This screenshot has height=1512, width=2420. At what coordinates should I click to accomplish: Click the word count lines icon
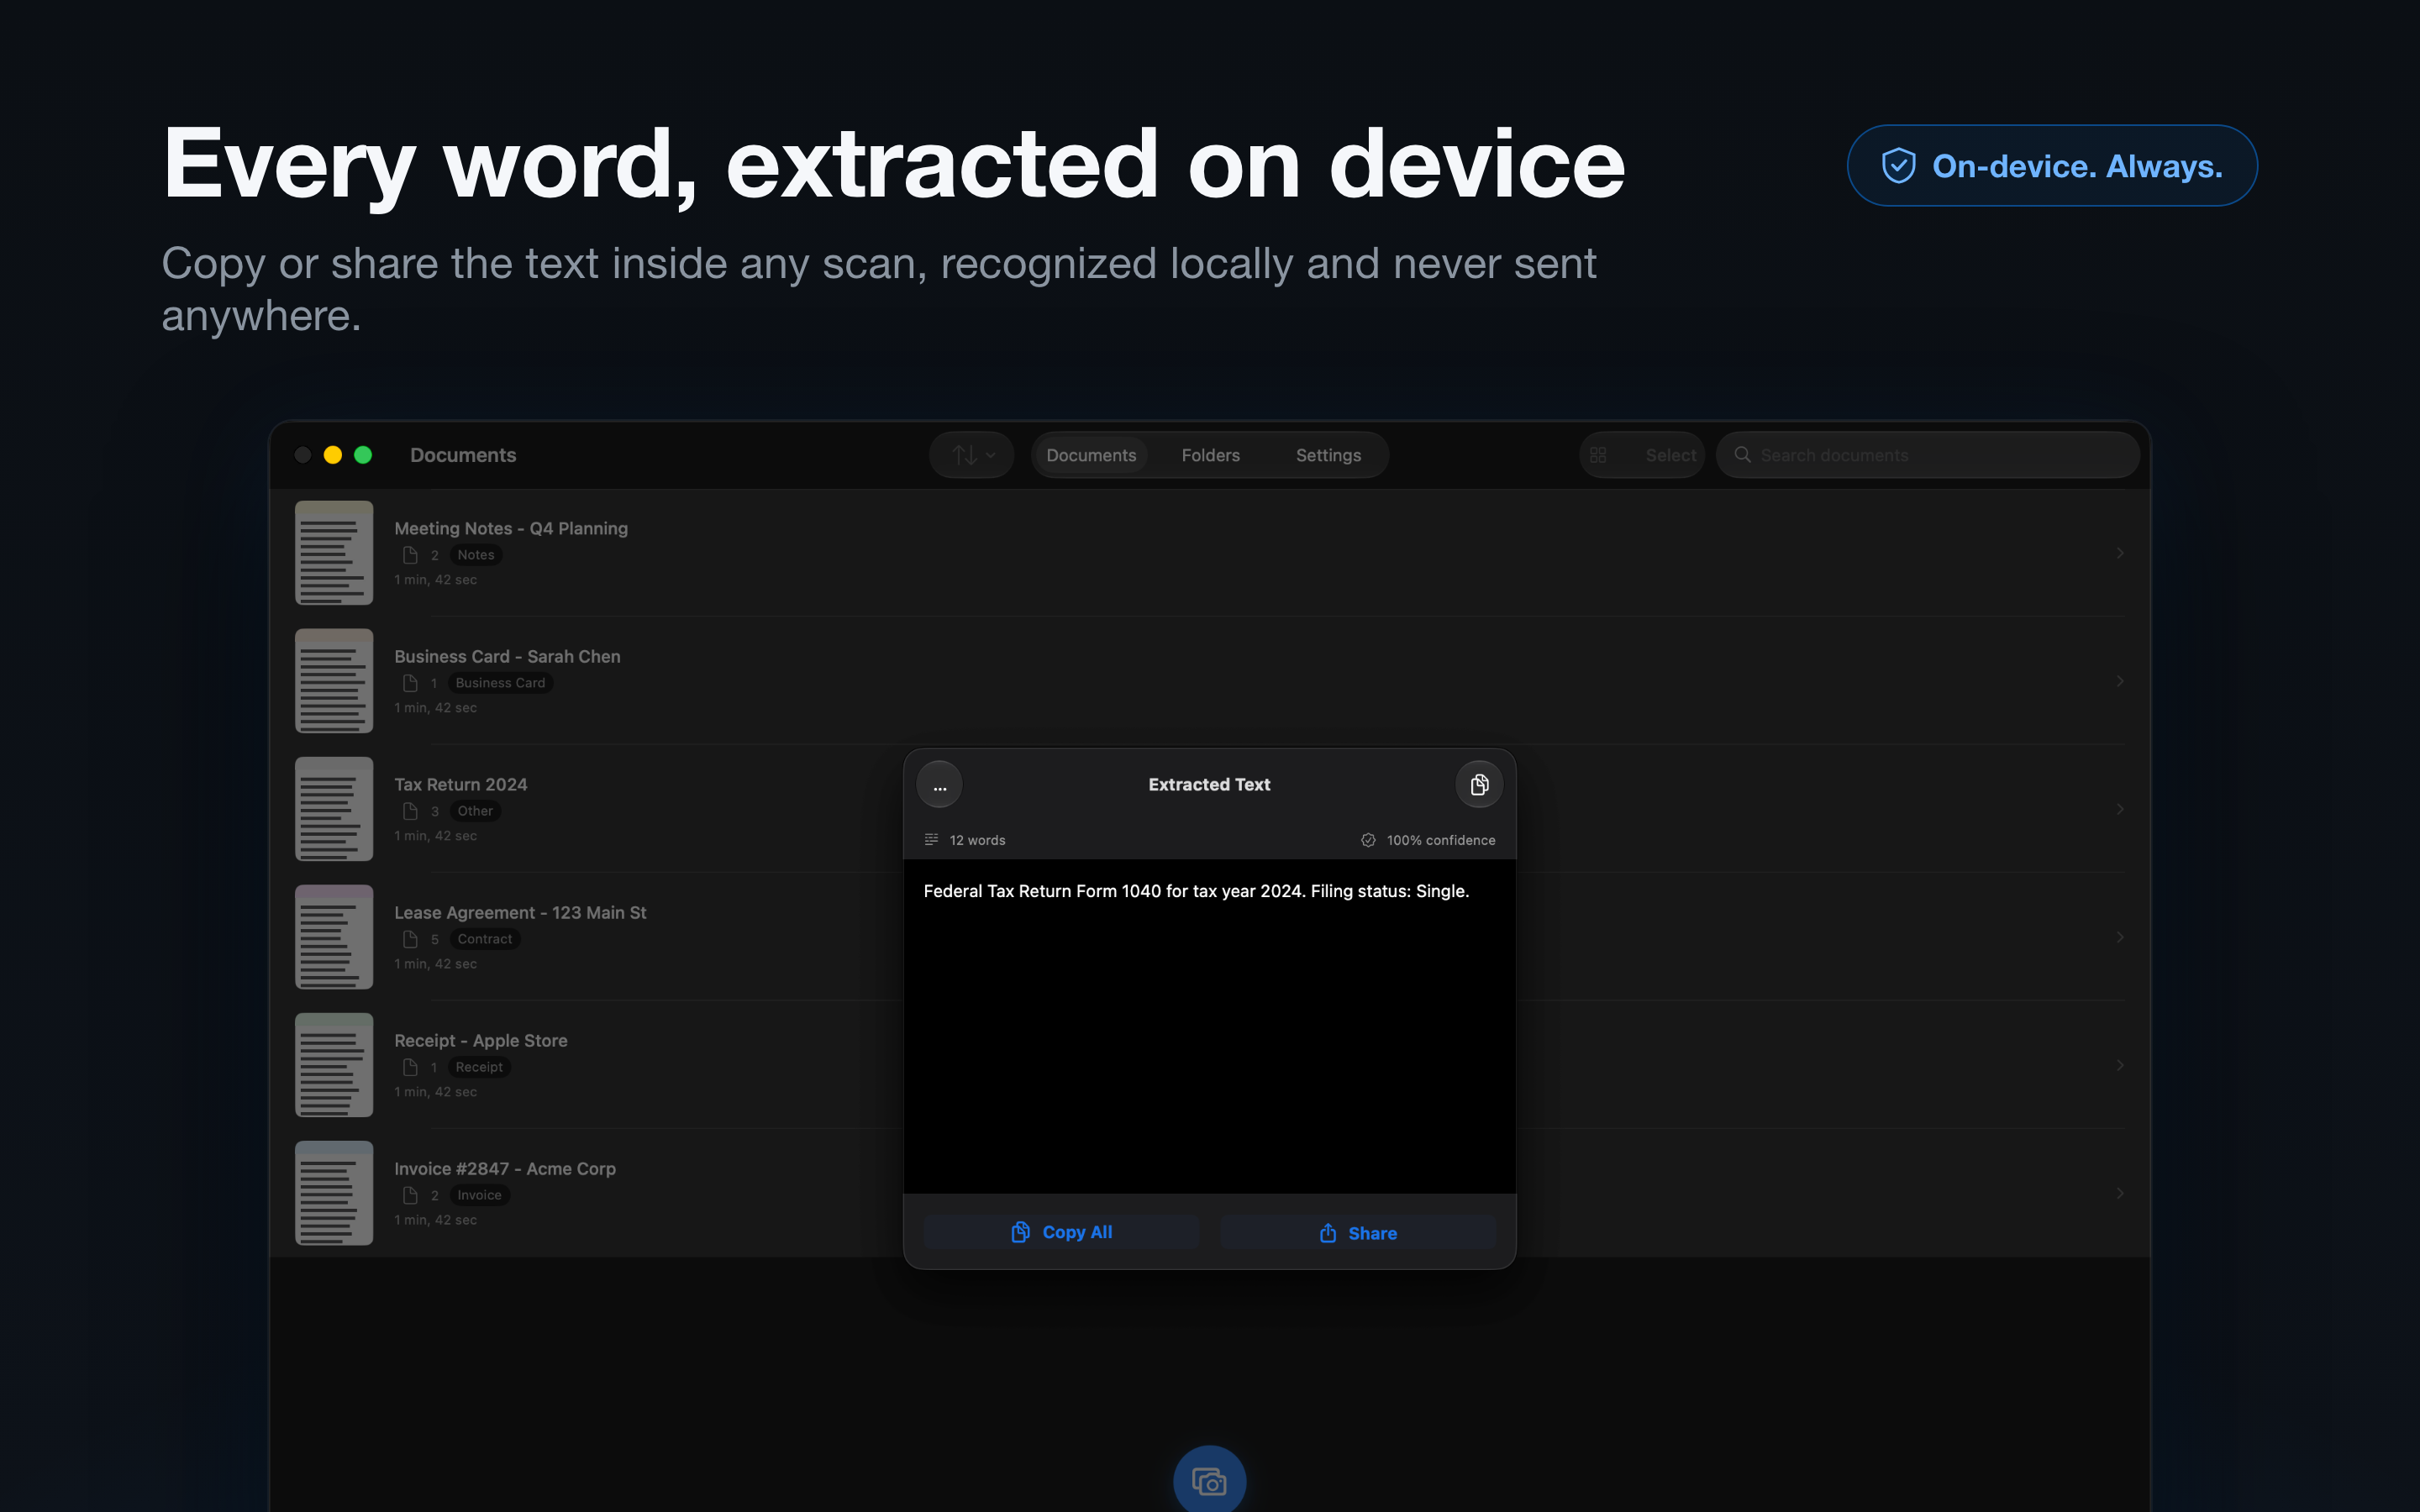pos(931,840)
